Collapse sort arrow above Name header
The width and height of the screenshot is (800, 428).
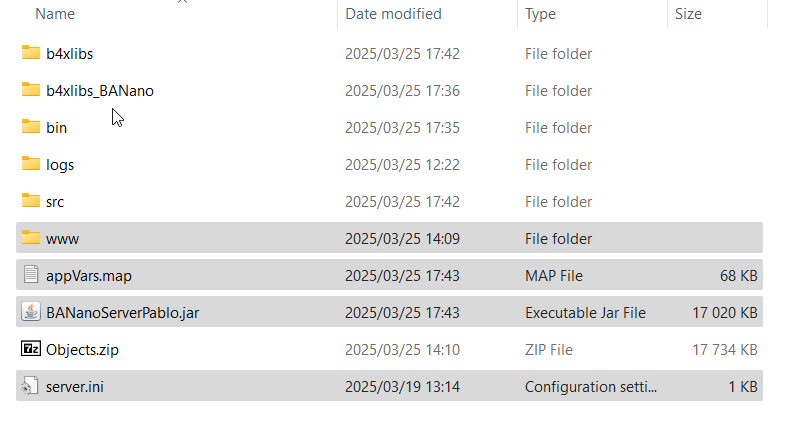tap(182, 2)
